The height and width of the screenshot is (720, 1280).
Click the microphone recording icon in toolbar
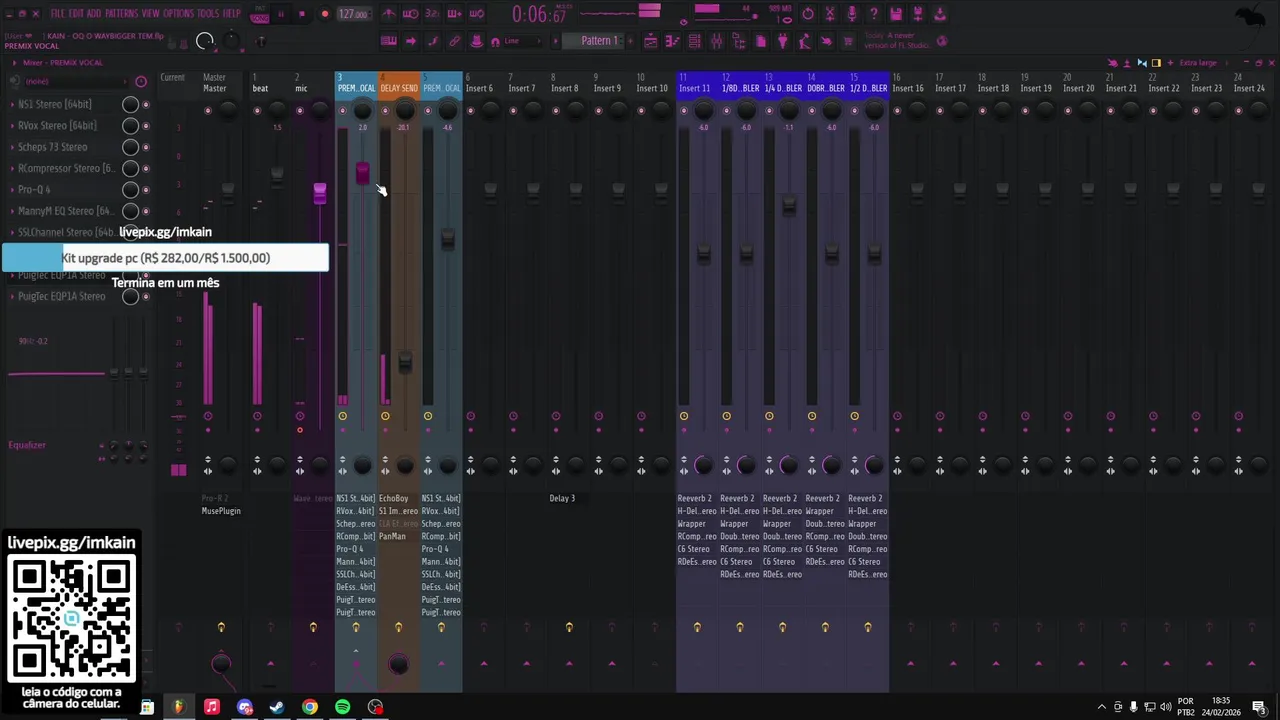click(852, 14)
